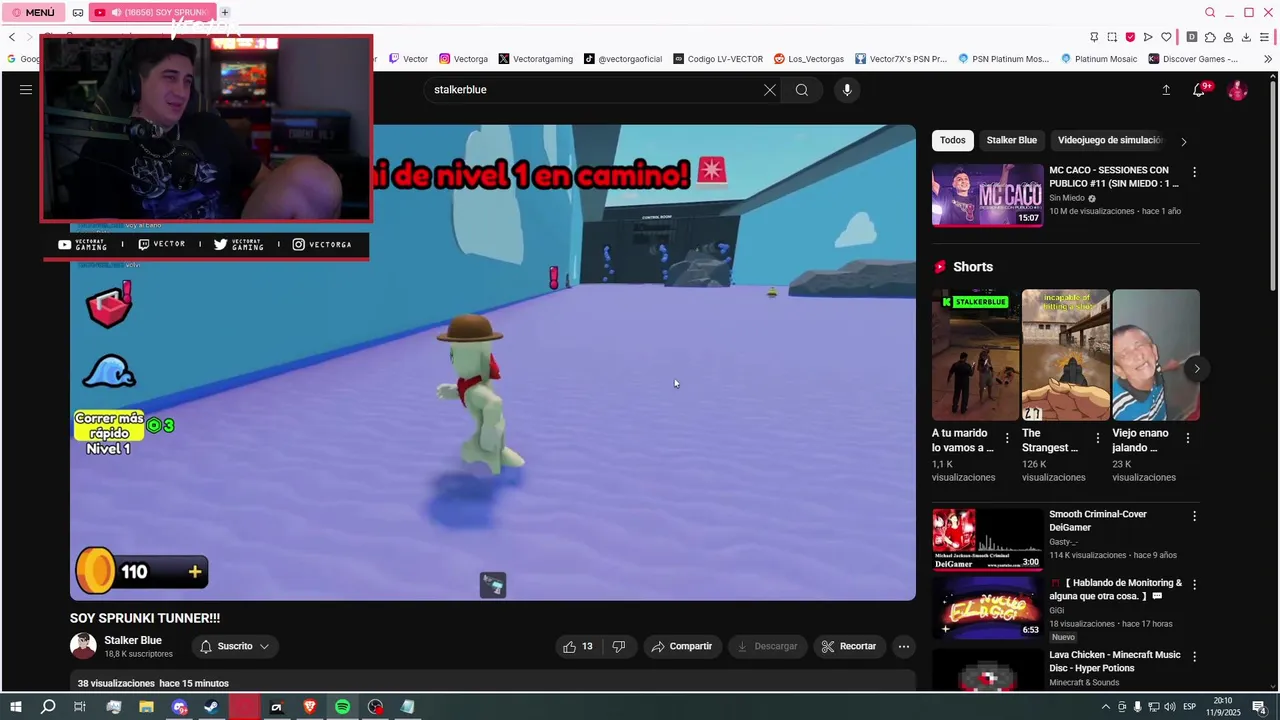Open Los_Vectorgas bookmark
The height and width of the screenshot is (720, 1280).
click(809, 59)
